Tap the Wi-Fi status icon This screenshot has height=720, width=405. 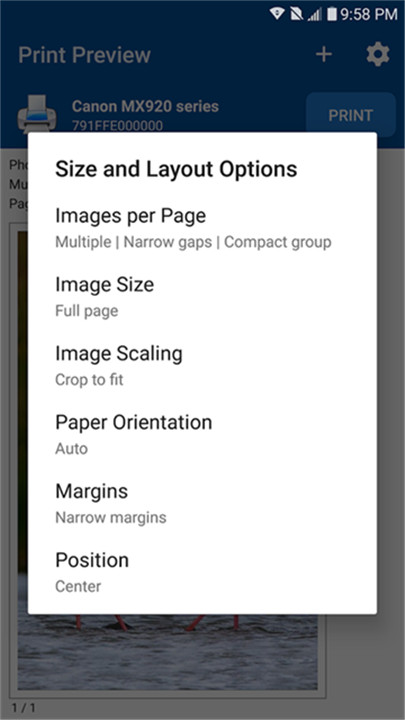click(277, 14)
